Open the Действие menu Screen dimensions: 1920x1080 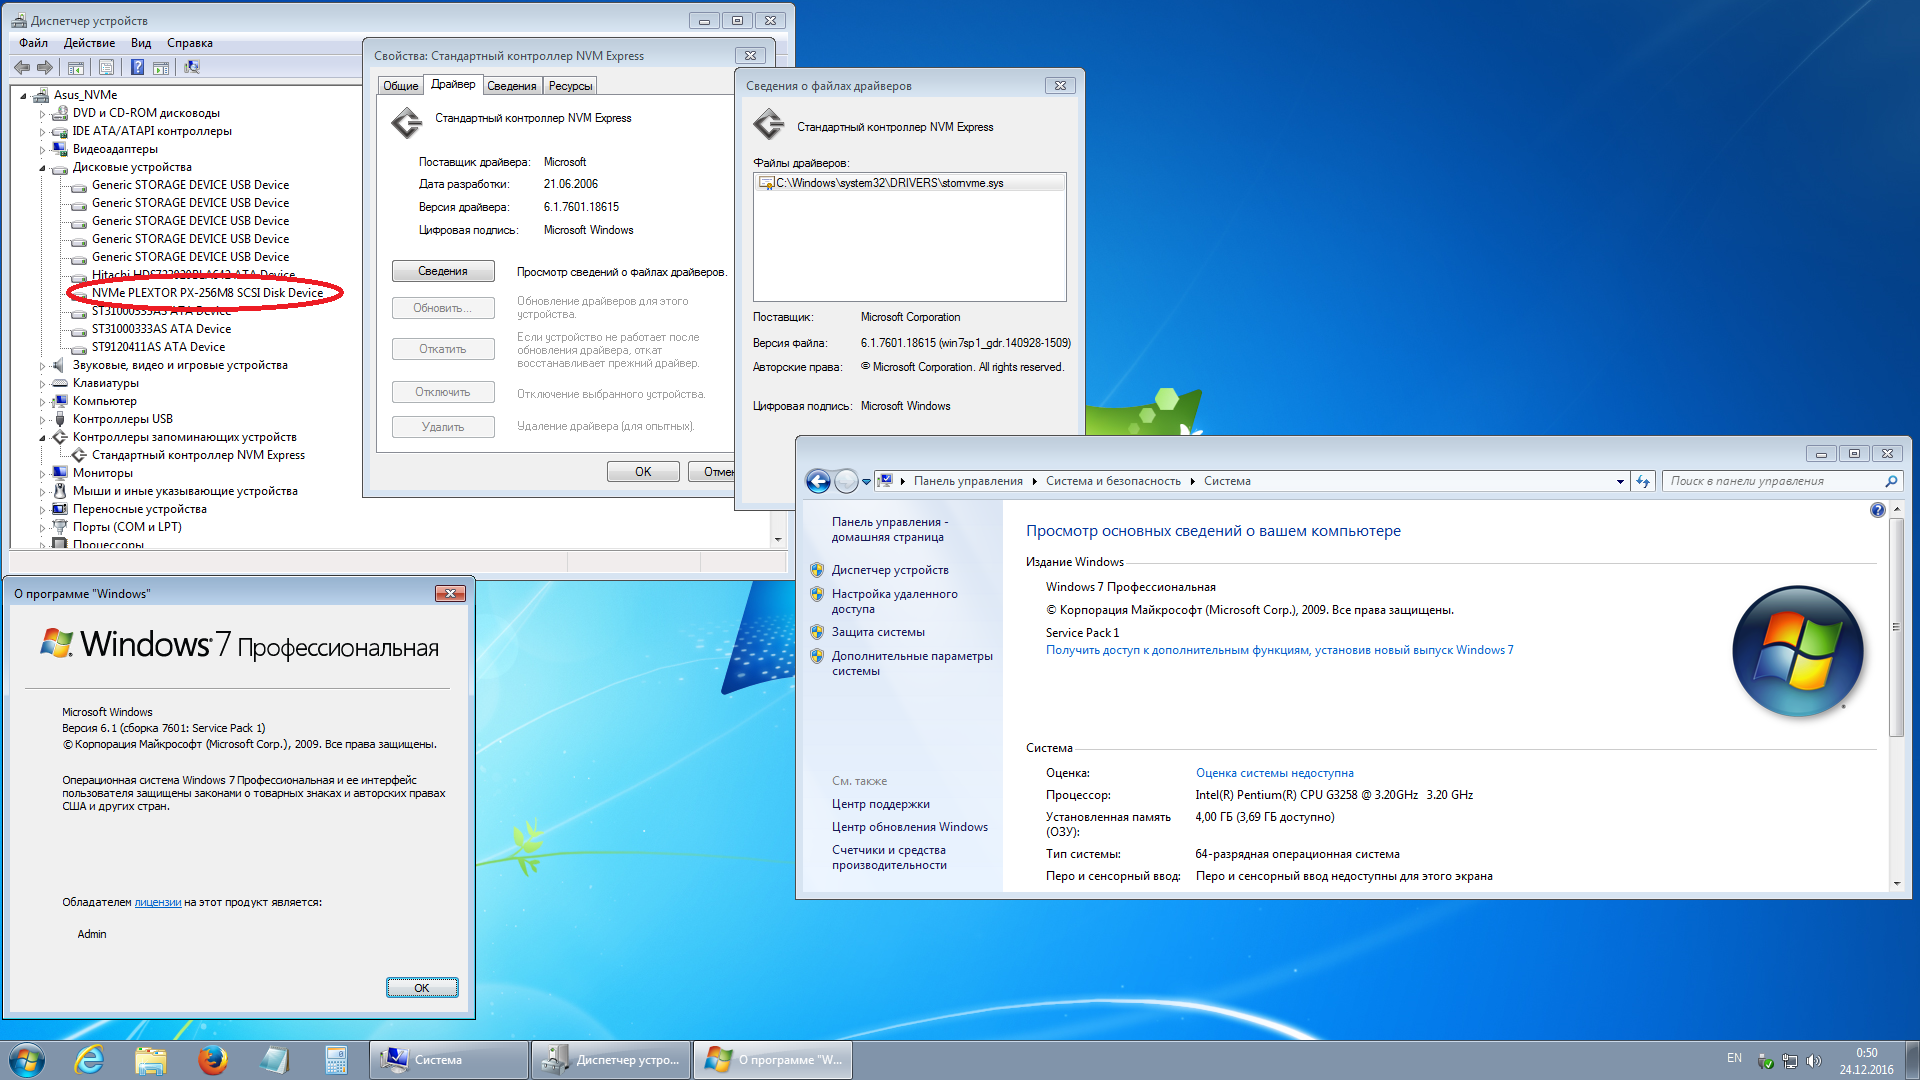click(x=89, y=43)
